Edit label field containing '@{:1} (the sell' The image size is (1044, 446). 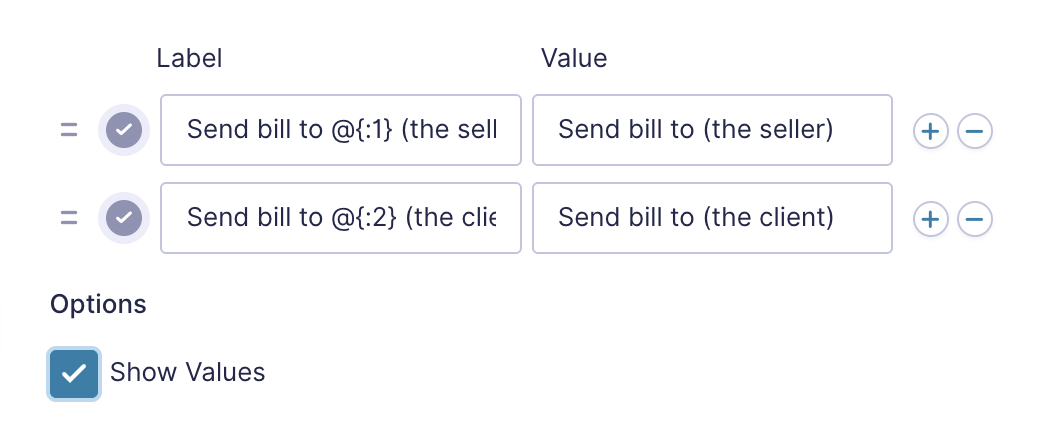[x=341, y=130]
